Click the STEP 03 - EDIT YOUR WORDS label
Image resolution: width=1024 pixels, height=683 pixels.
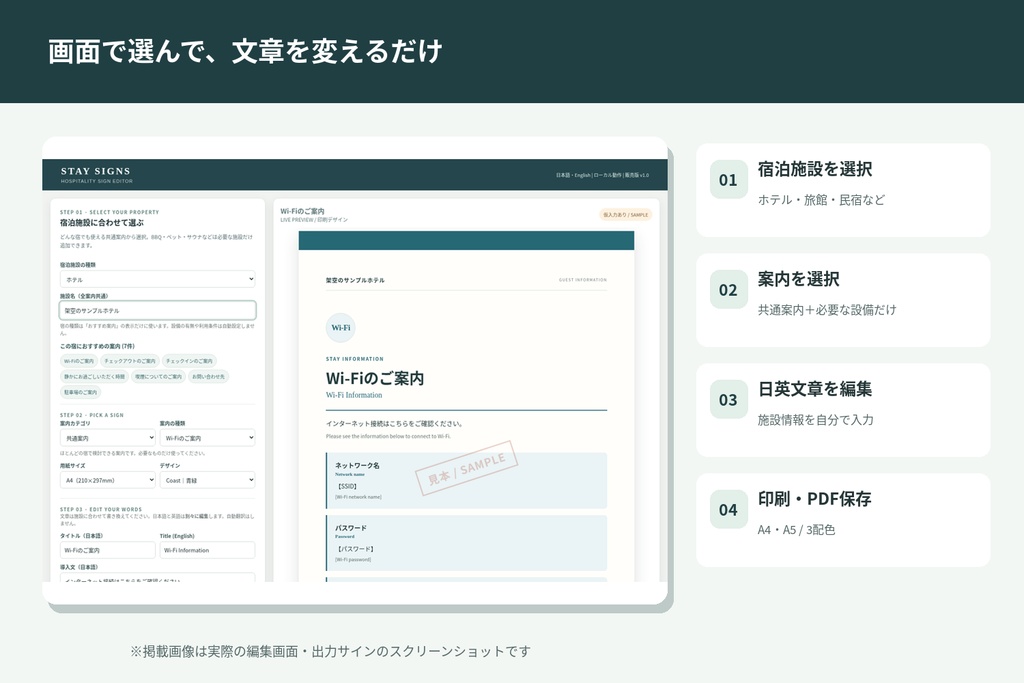101,509
